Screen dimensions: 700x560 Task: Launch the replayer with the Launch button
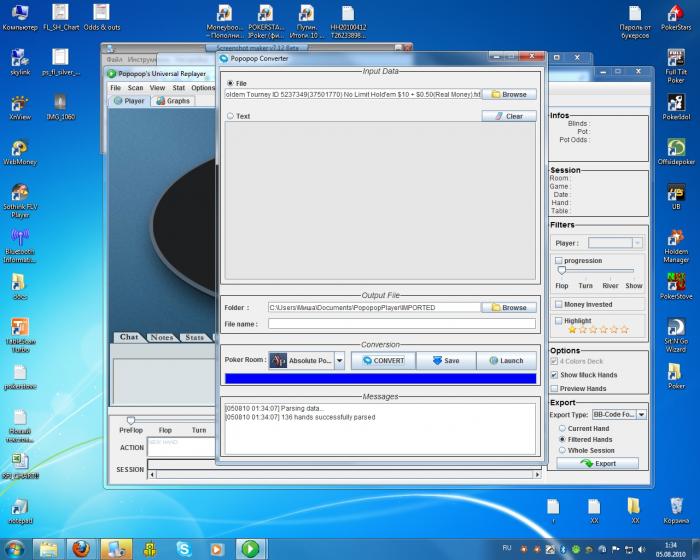pos(506,361)
